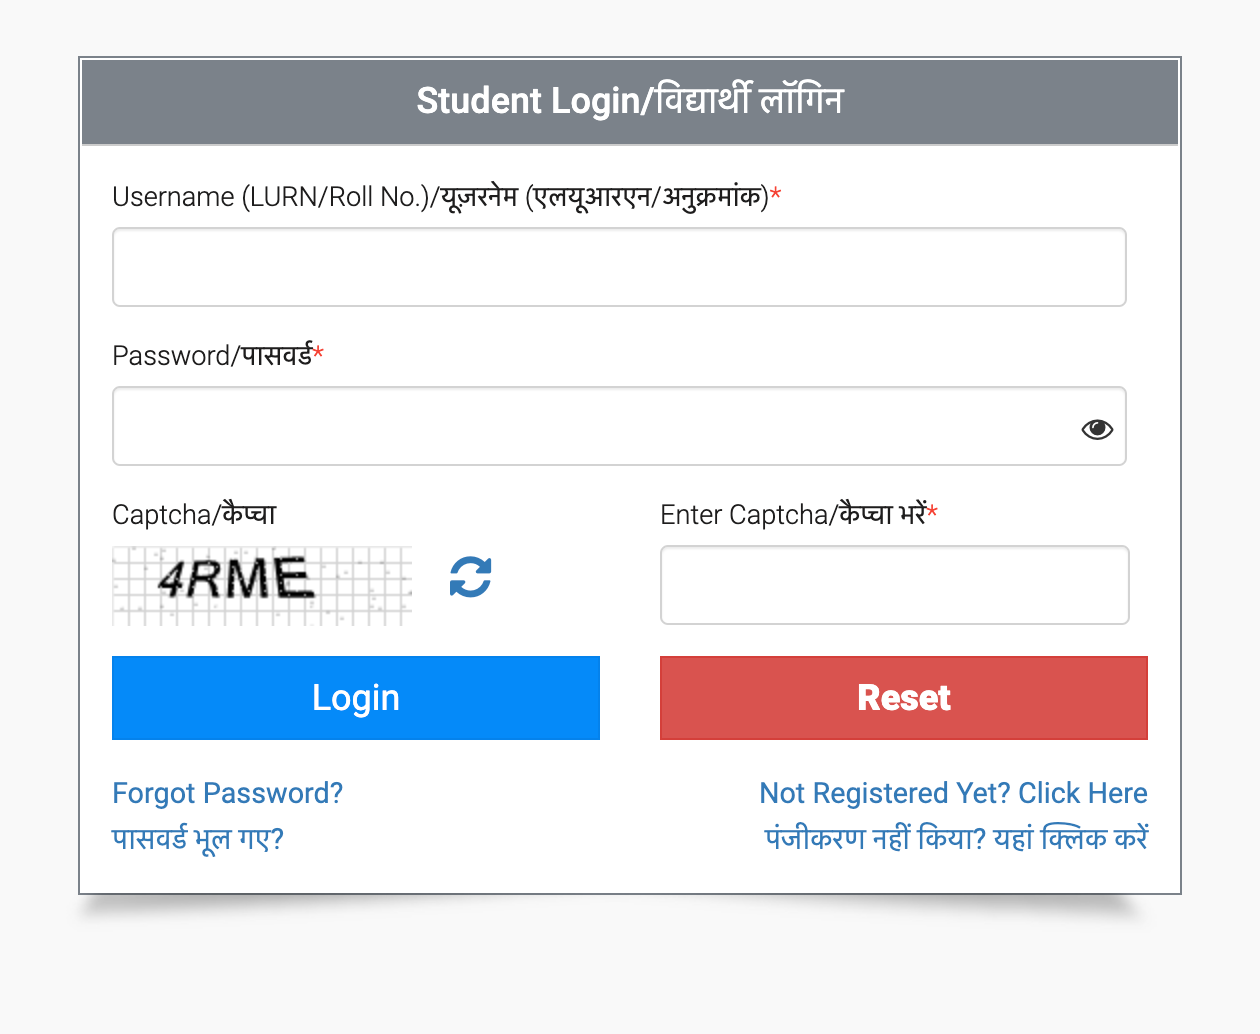Click into the Password input box
This screenshot has height=1034, width=1260.
tap(590, 426)
